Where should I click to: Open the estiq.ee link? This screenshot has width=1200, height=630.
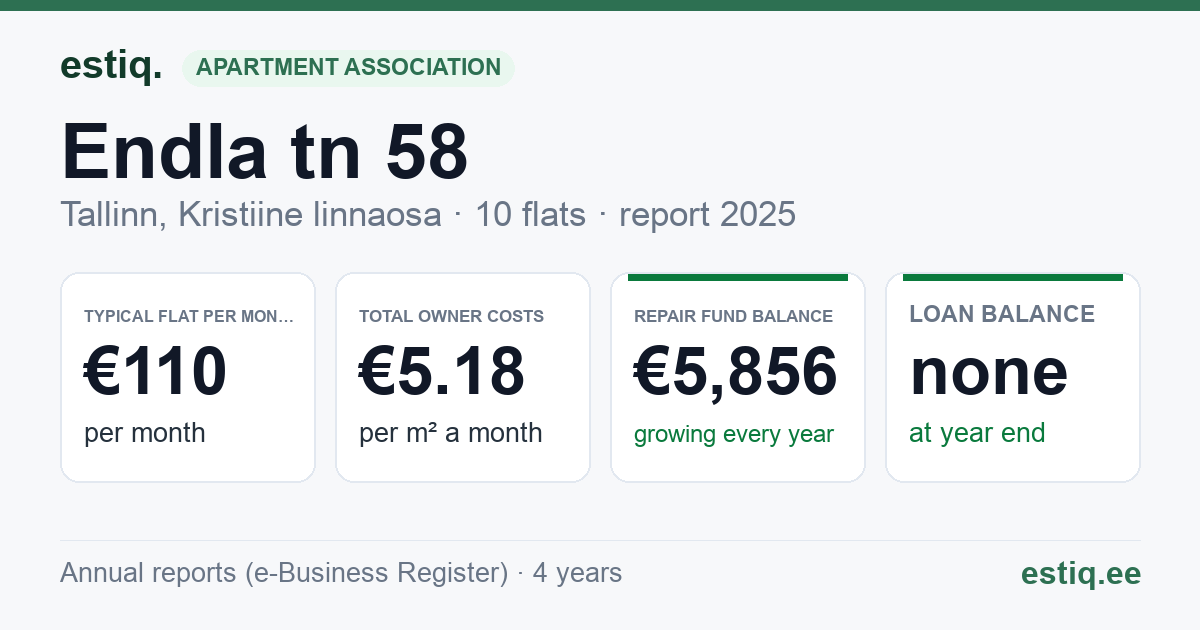pyautogui.click(x=1080, y=573)
